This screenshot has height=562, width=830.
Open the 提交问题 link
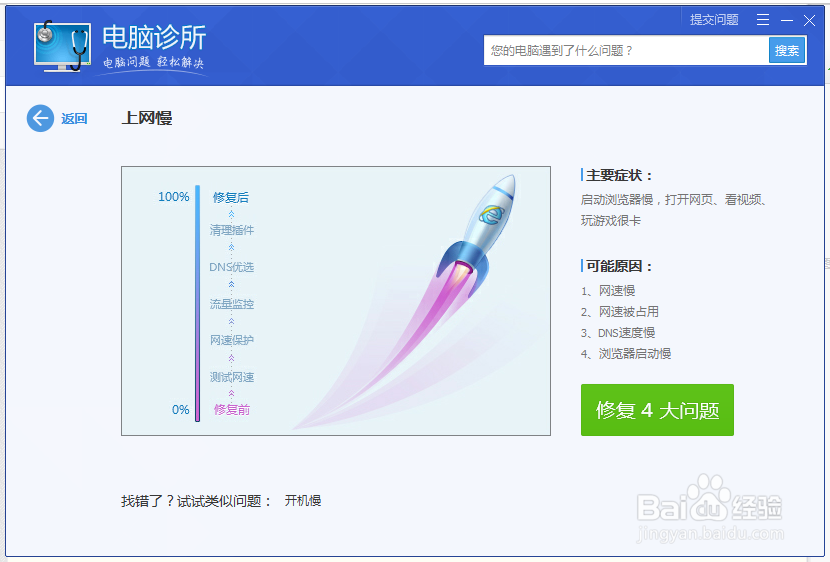(x=714, y=20)
